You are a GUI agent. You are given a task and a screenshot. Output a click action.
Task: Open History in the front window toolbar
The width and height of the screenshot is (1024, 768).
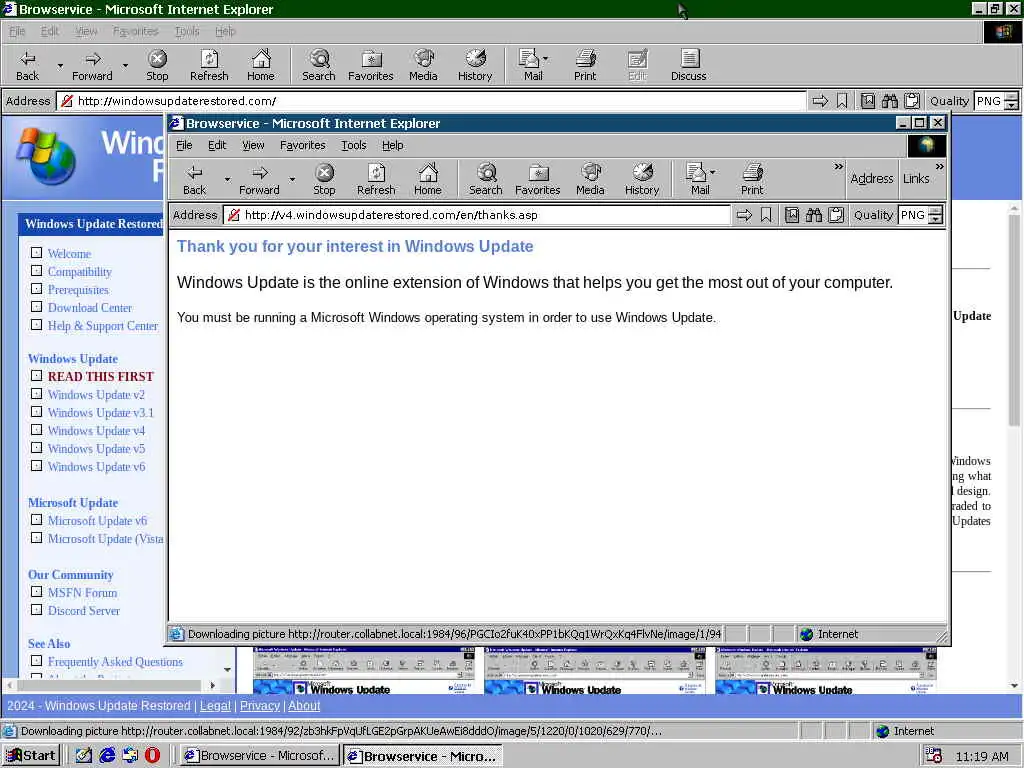click(x=642, y=180)
